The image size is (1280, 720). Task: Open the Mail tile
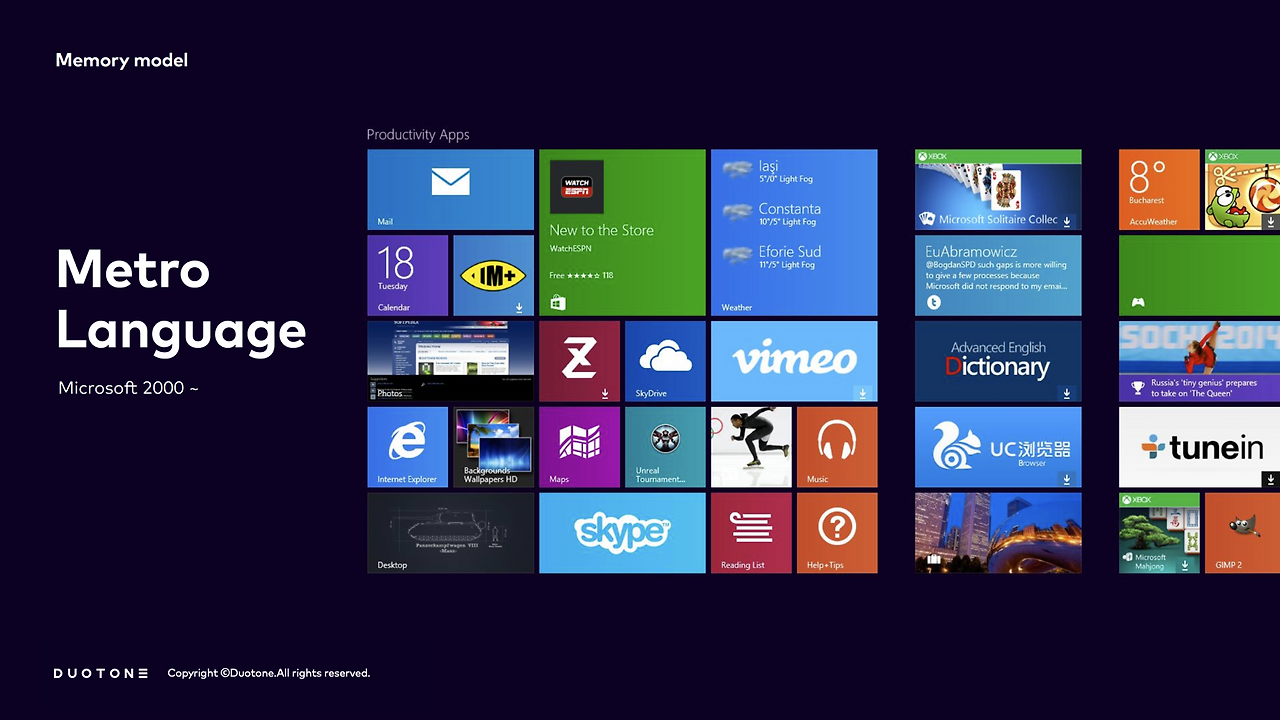450,190
